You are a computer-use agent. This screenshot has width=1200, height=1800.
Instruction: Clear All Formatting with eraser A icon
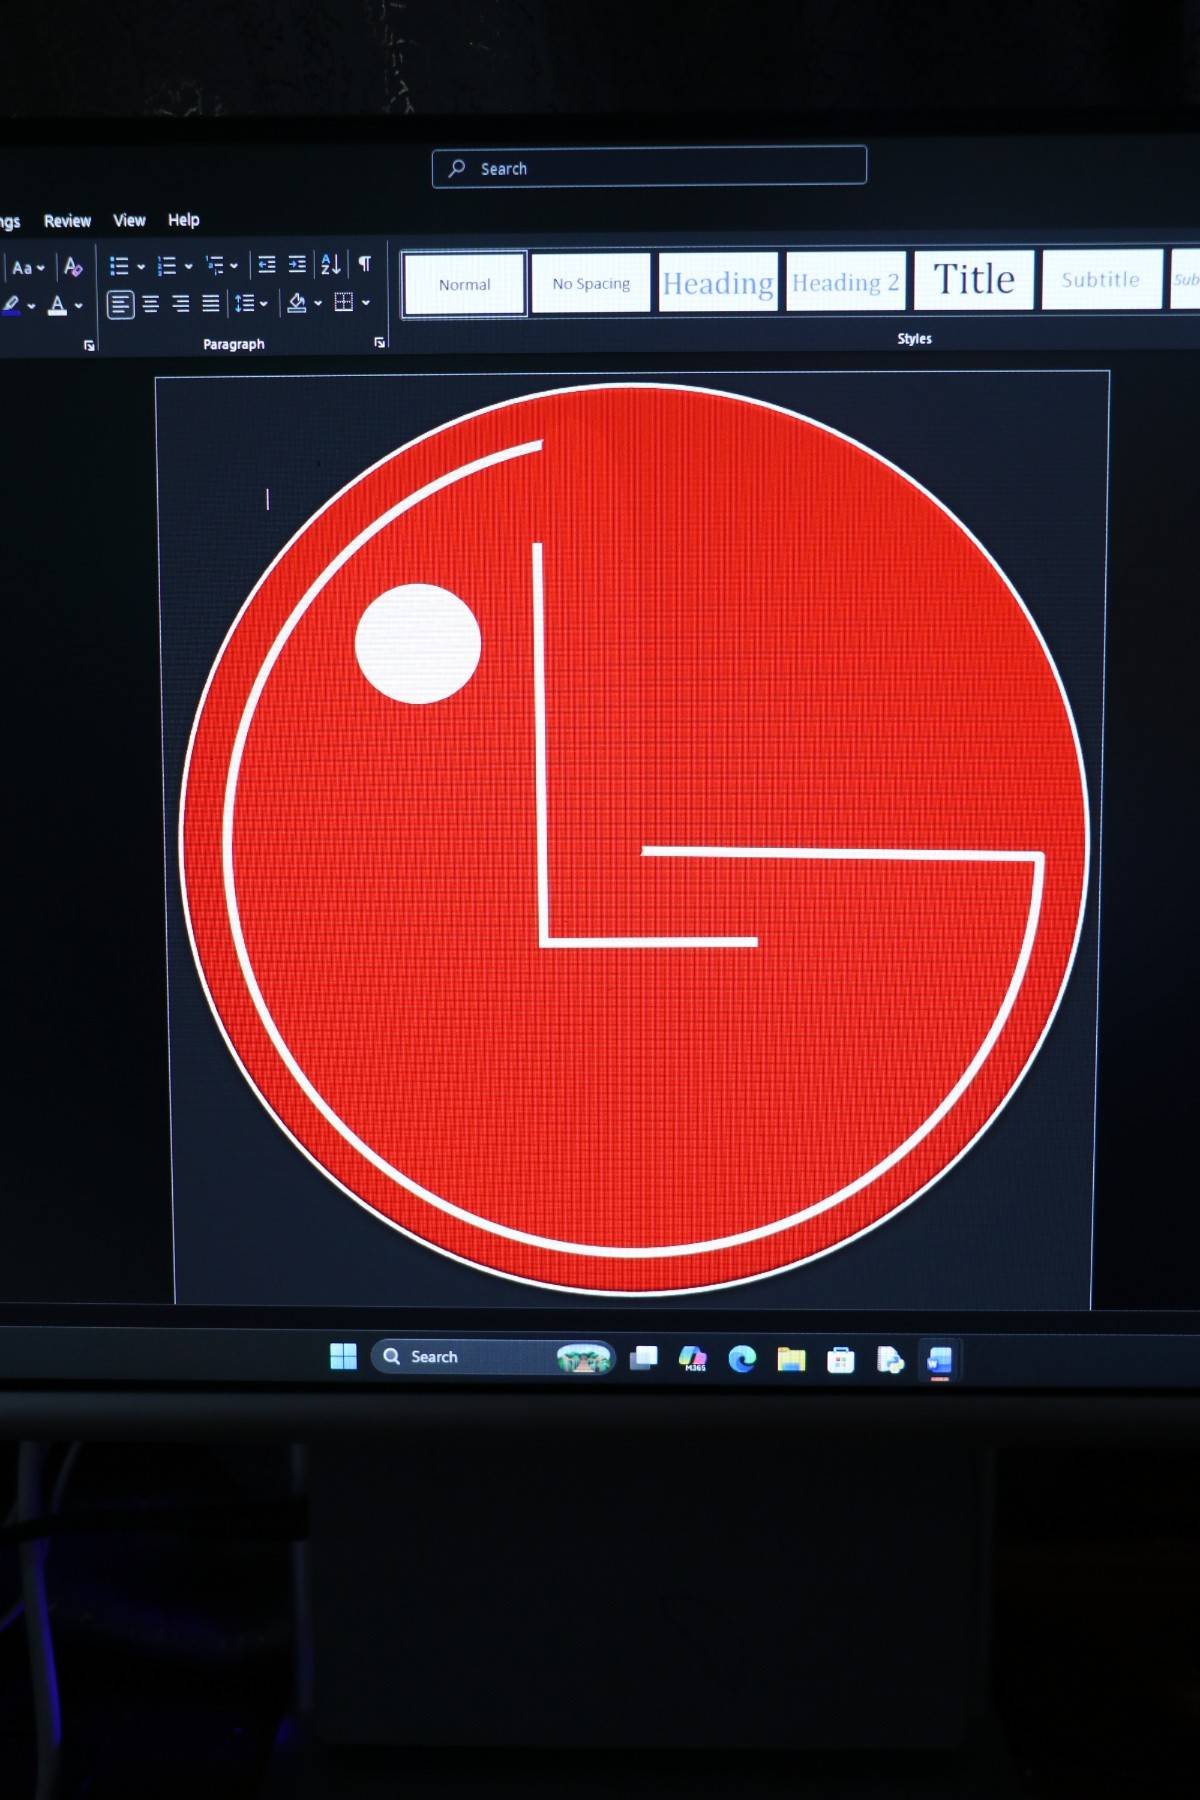click(x=72, y=267)
